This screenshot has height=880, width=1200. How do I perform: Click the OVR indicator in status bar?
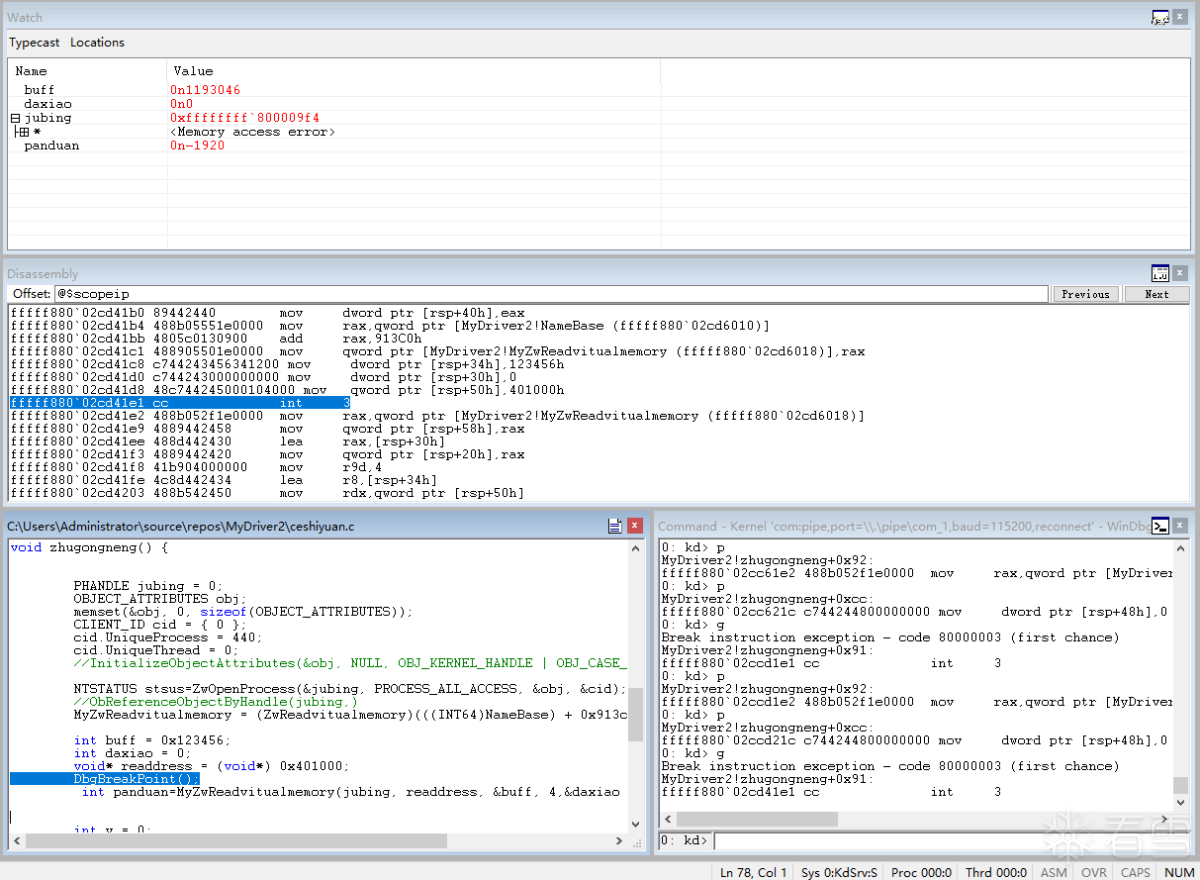(1094, 872)
